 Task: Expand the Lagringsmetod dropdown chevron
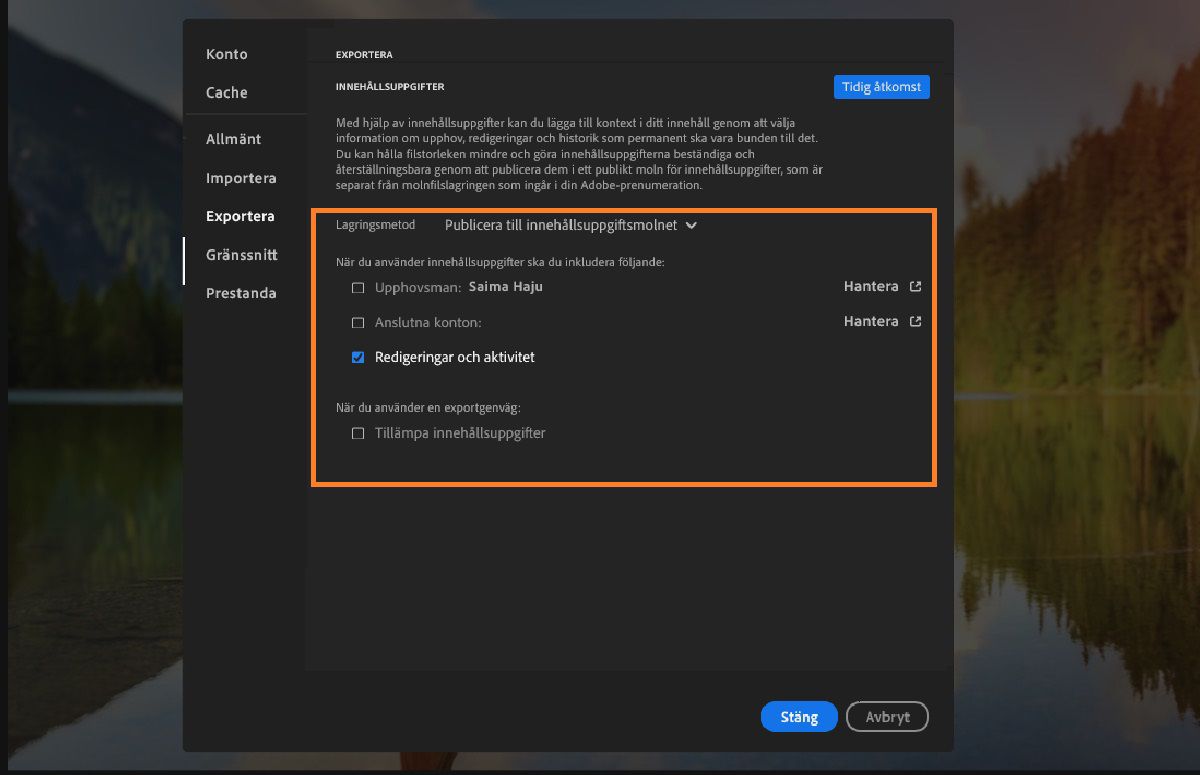(x=690, y=226)
